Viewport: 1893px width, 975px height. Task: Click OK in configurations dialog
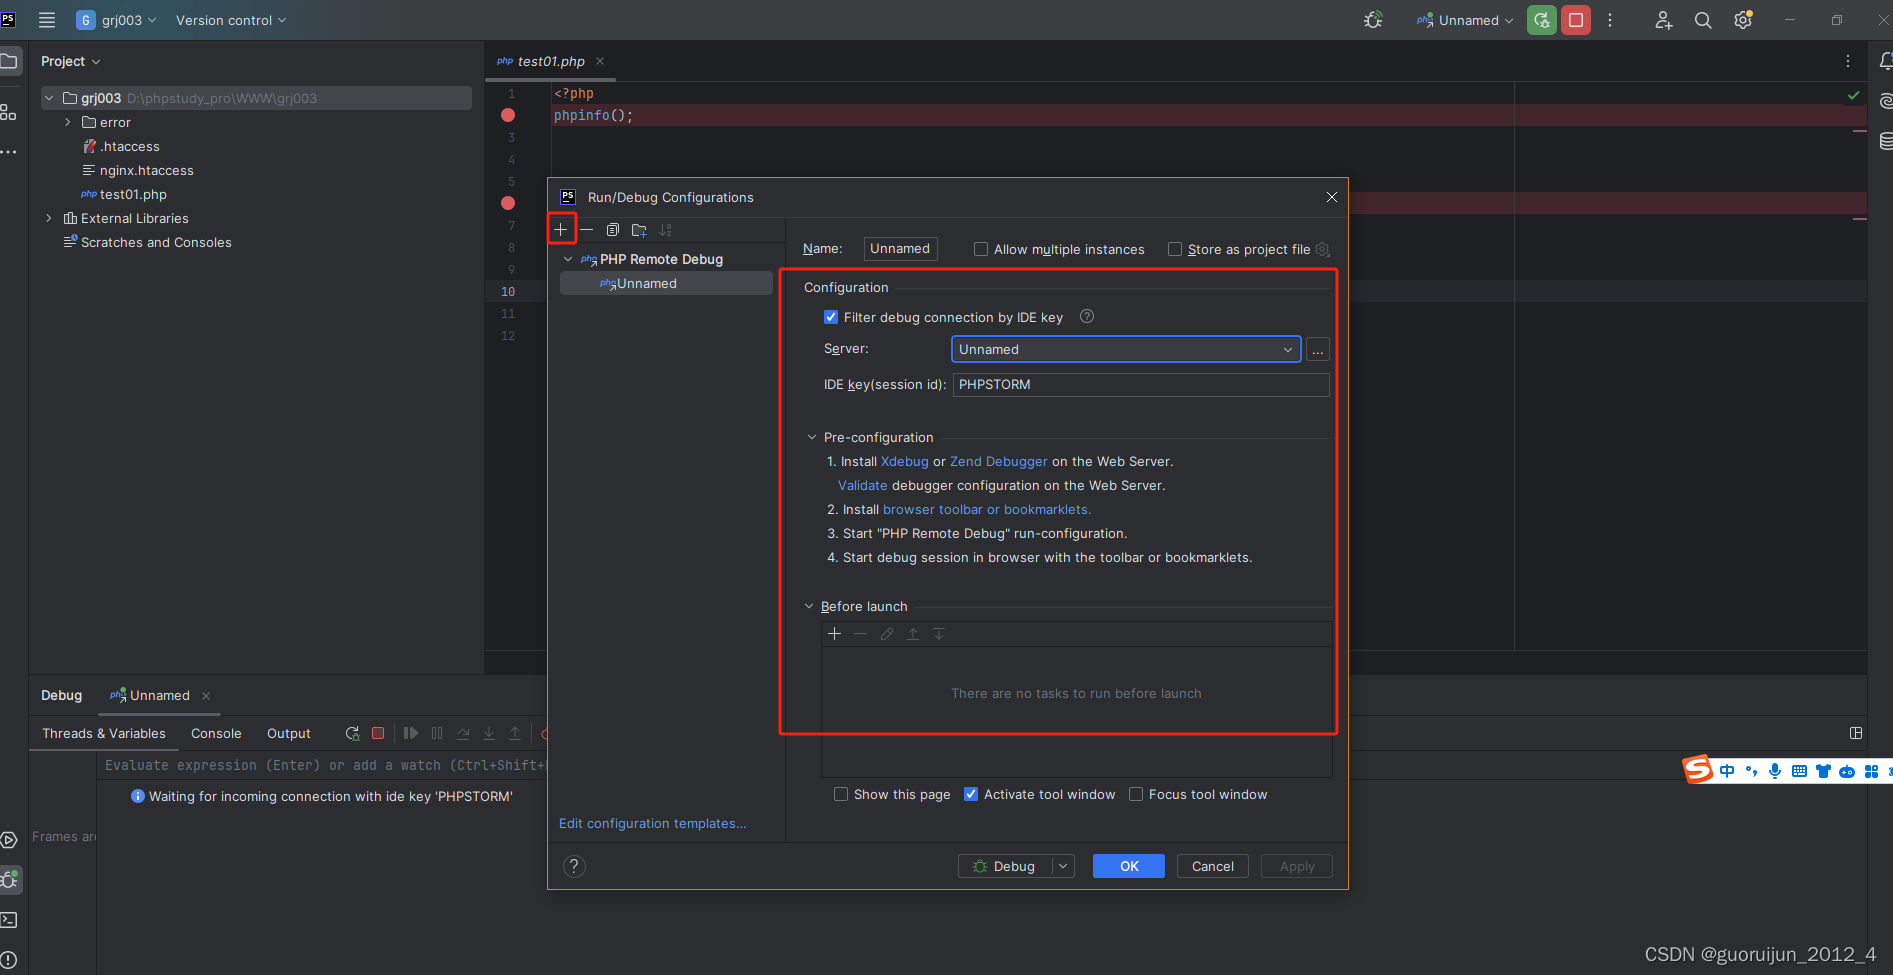coord(1129,867)
